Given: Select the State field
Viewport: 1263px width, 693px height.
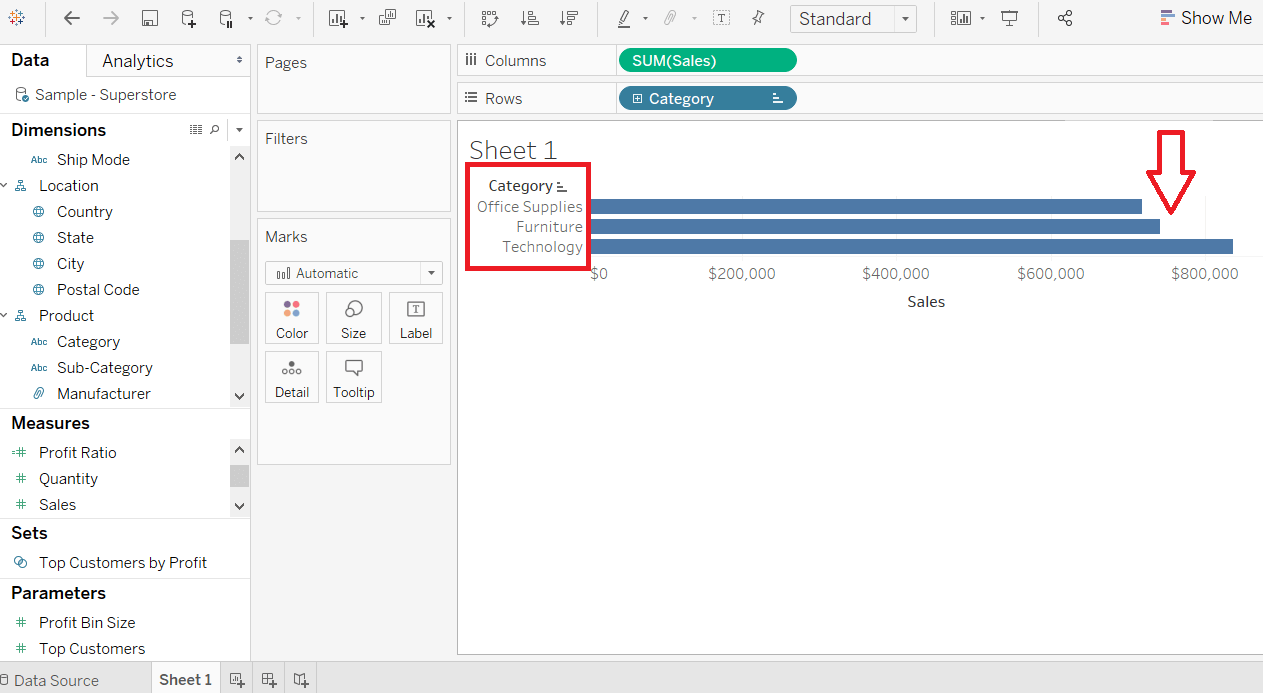Looking at the screenshot, I should click(75, 238).
